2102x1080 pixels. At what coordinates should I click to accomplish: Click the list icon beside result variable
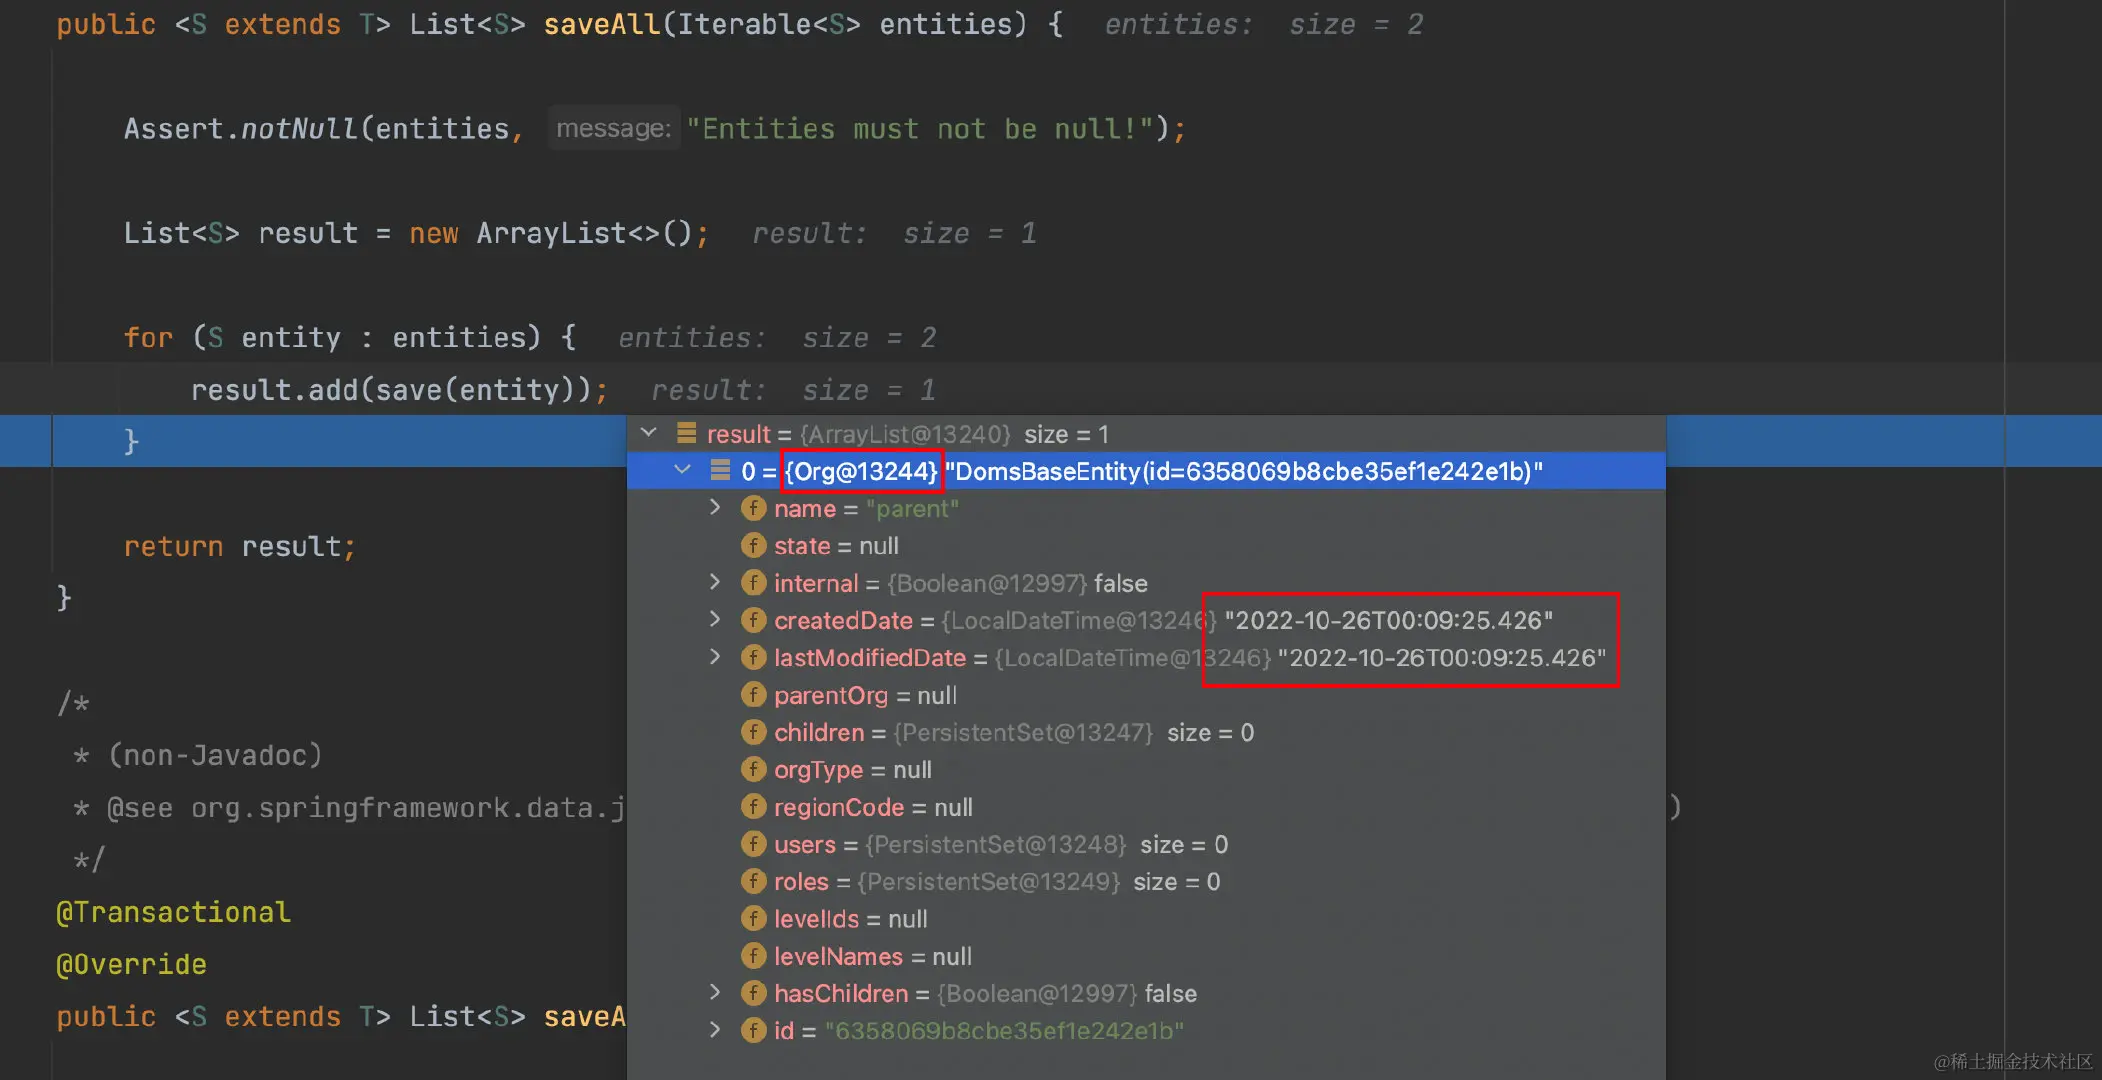point(686,434)
